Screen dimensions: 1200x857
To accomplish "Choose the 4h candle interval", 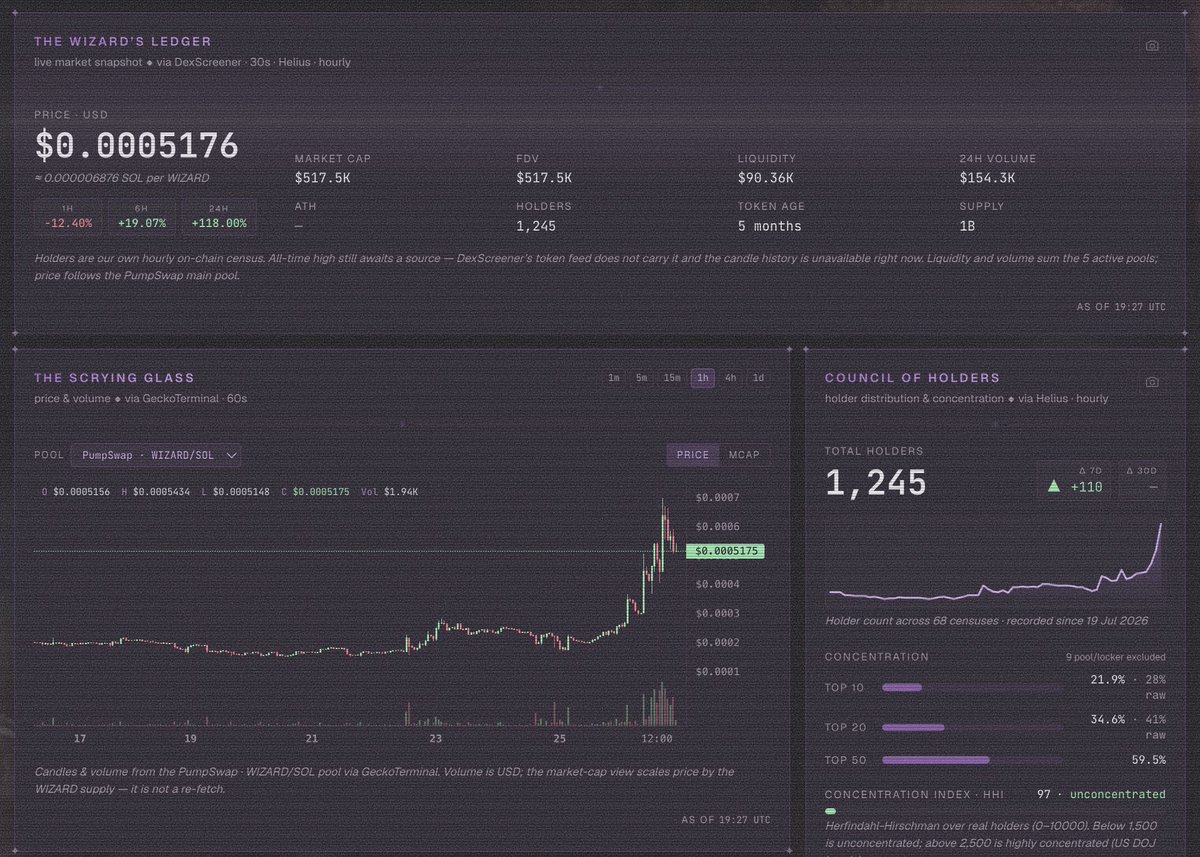I will [x=731, y=378].
